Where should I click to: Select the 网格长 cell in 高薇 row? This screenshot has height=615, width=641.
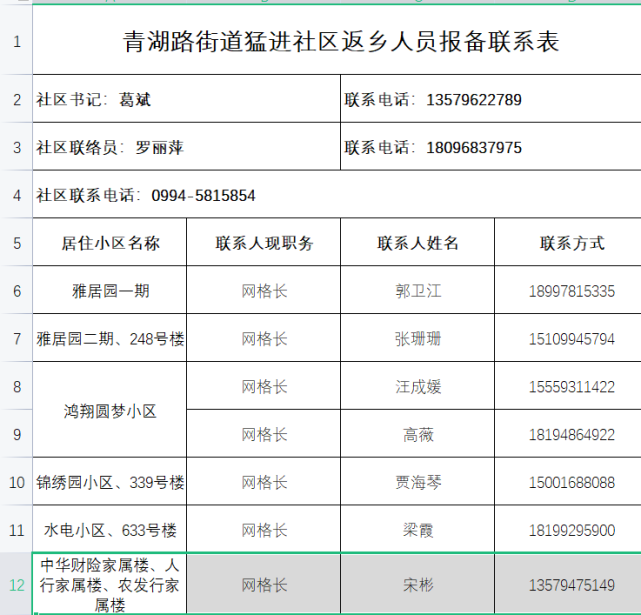point(264,434)
